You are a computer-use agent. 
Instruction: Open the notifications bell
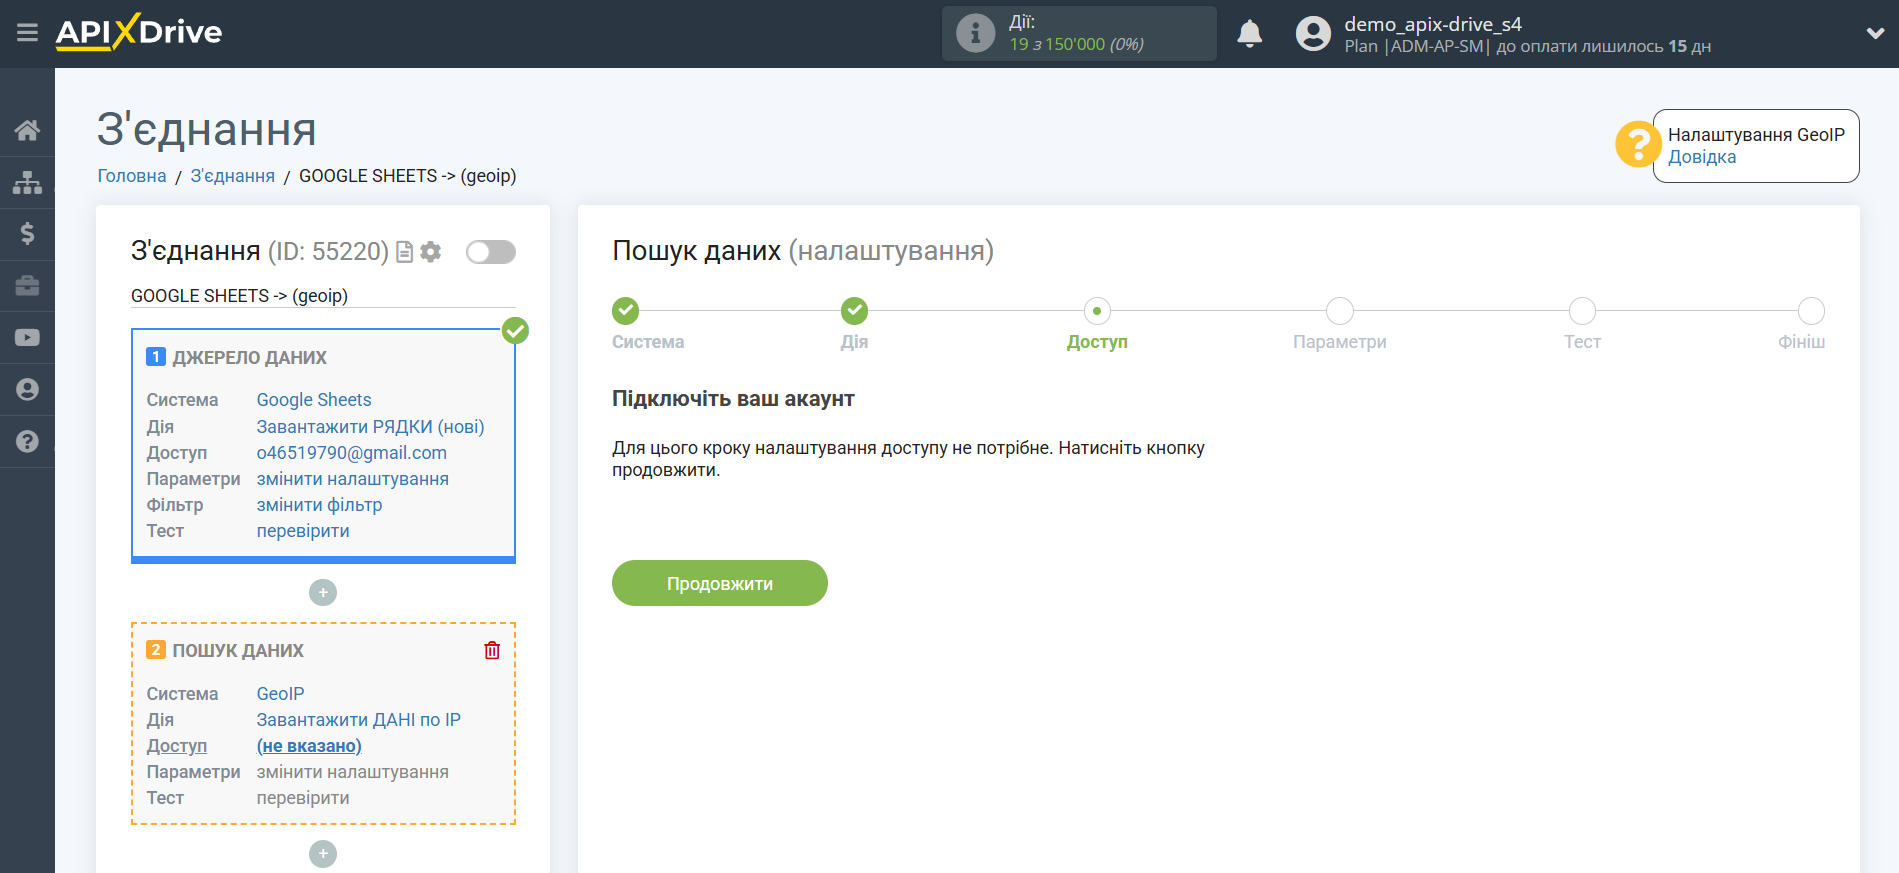click(x=1249, y=34)
